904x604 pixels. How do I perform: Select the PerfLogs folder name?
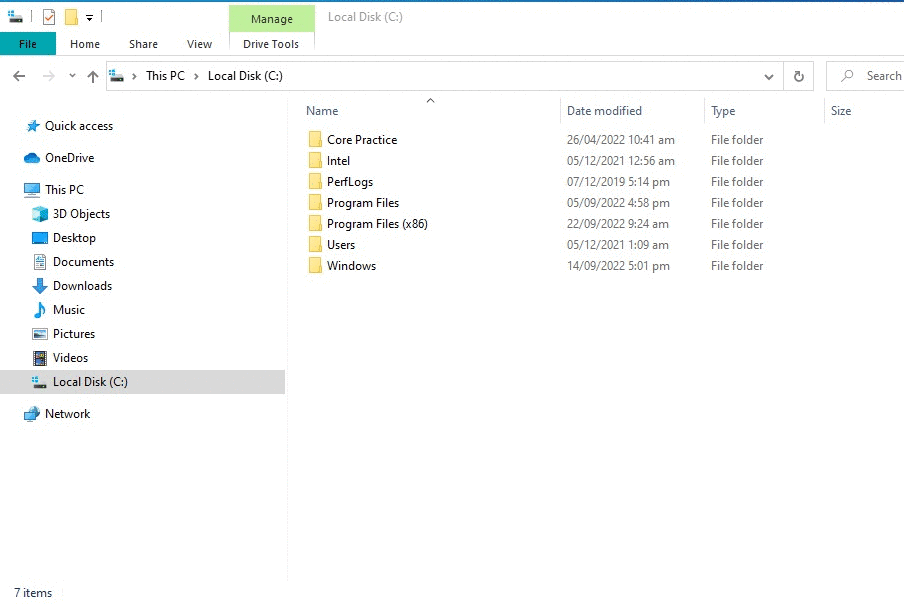350,182
